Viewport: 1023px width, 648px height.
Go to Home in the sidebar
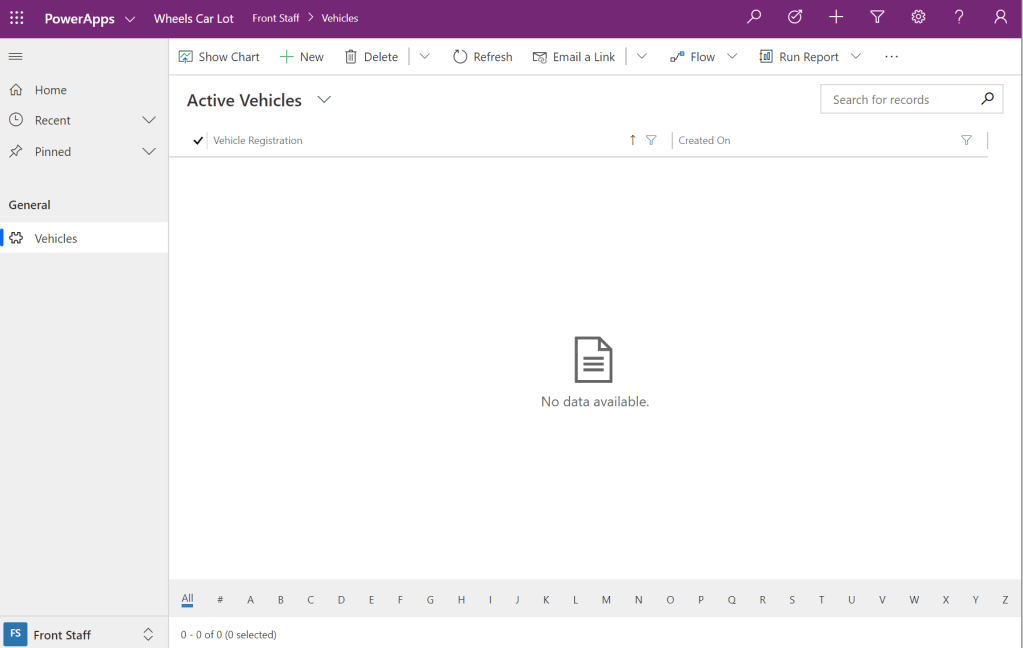click(x=50, y=90)
